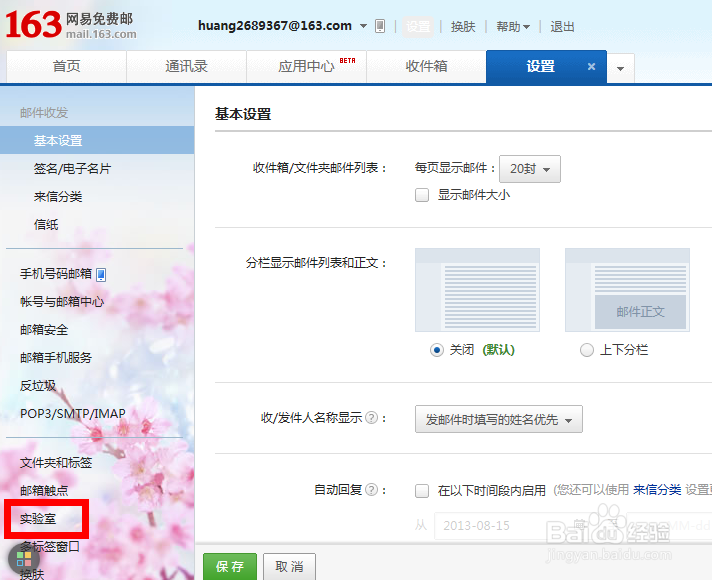Click the colorful app grid icon

click(x=24, y=559)
